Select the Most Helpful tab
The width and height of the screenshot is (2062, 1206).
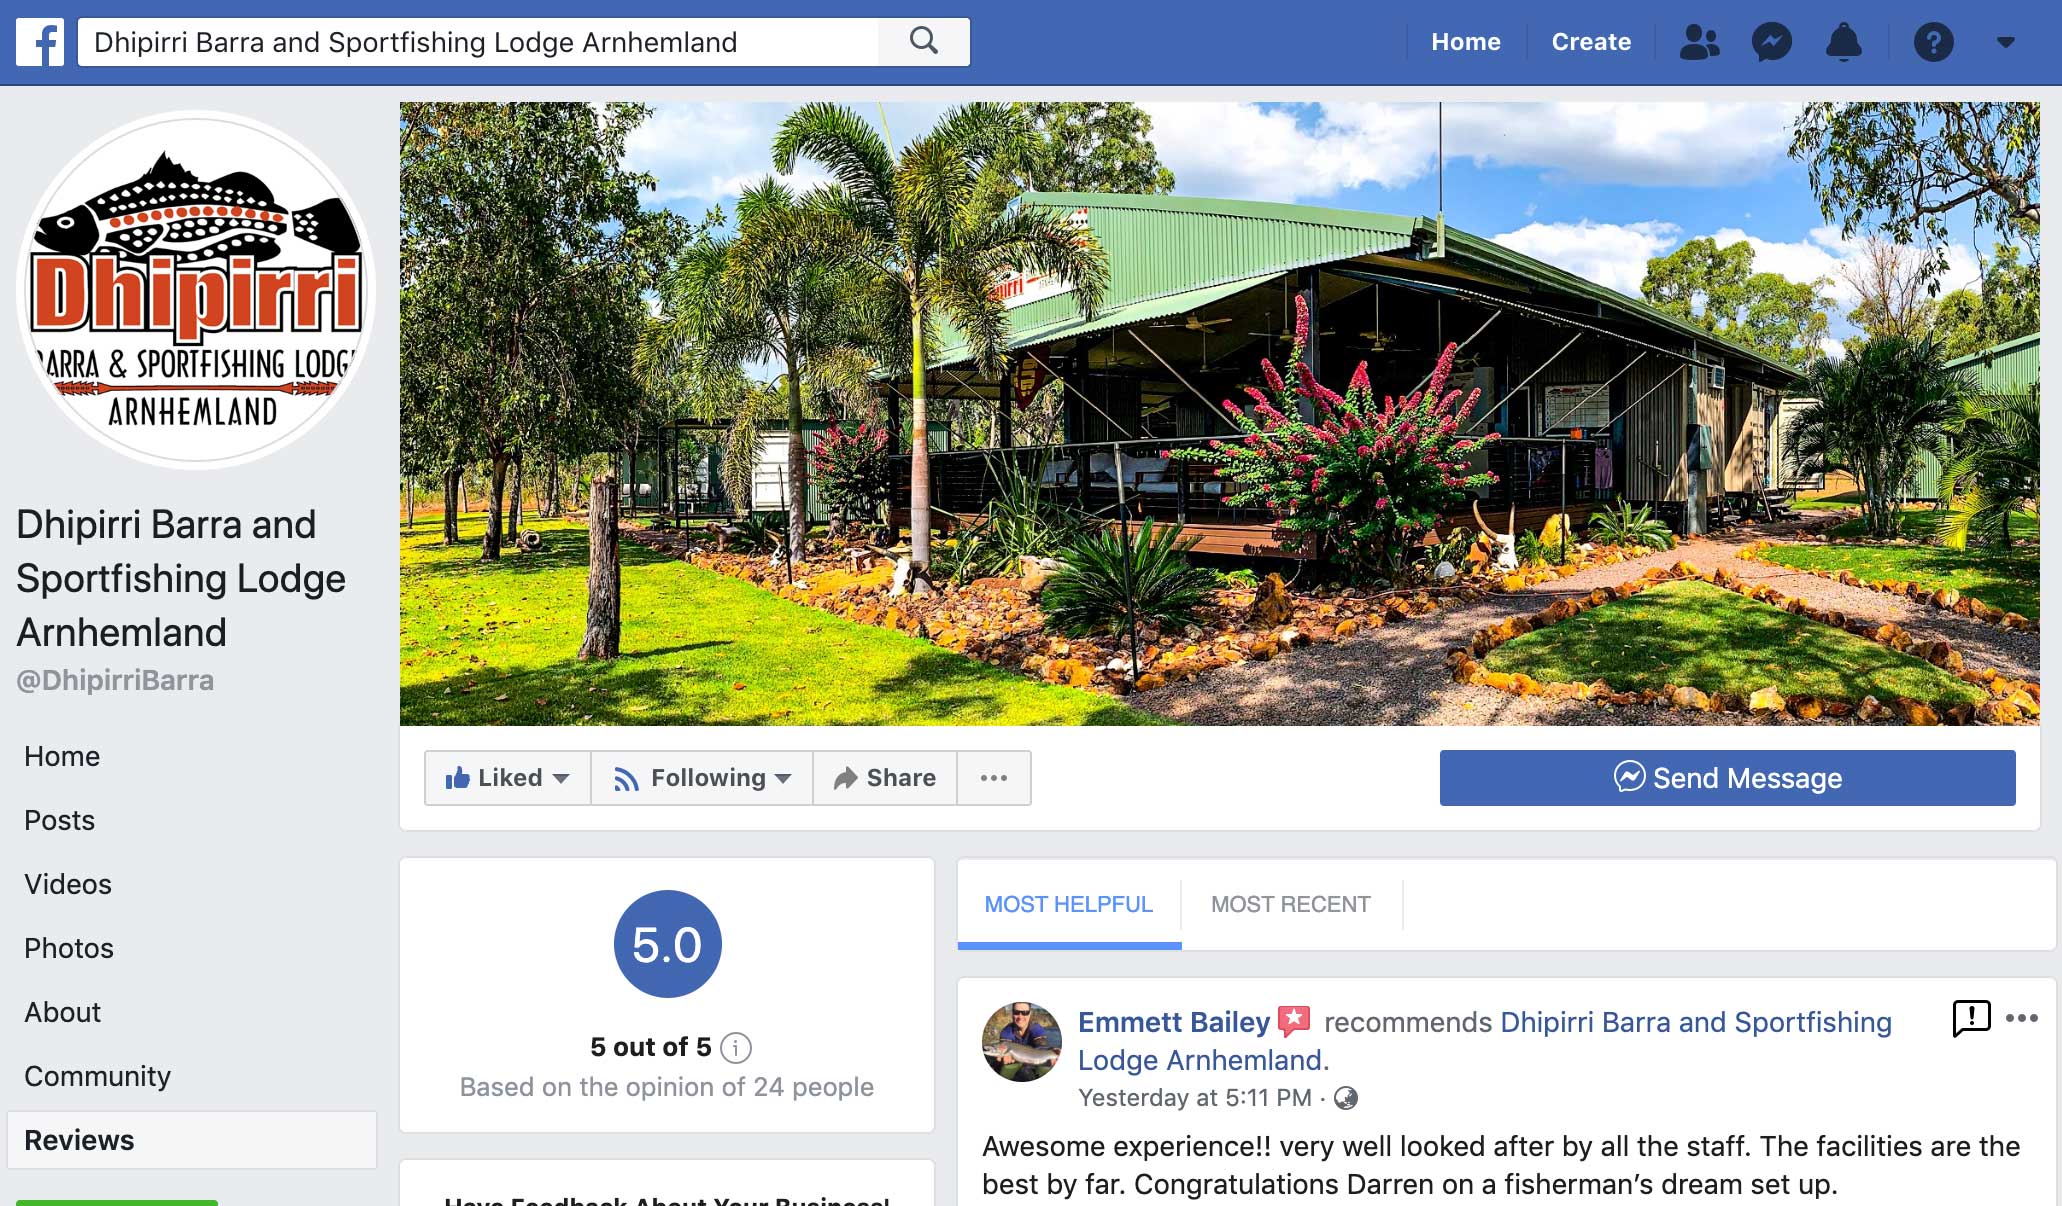click(1068, 904)
